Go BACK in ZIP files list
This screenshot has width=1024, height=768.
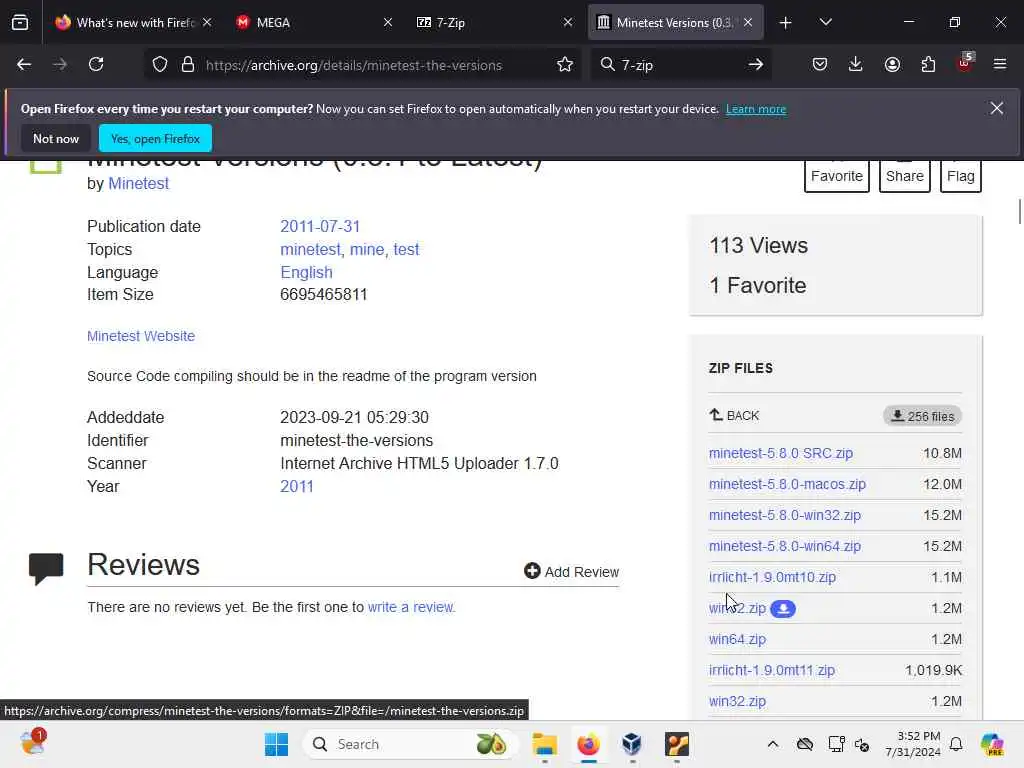tap(734, 415)
